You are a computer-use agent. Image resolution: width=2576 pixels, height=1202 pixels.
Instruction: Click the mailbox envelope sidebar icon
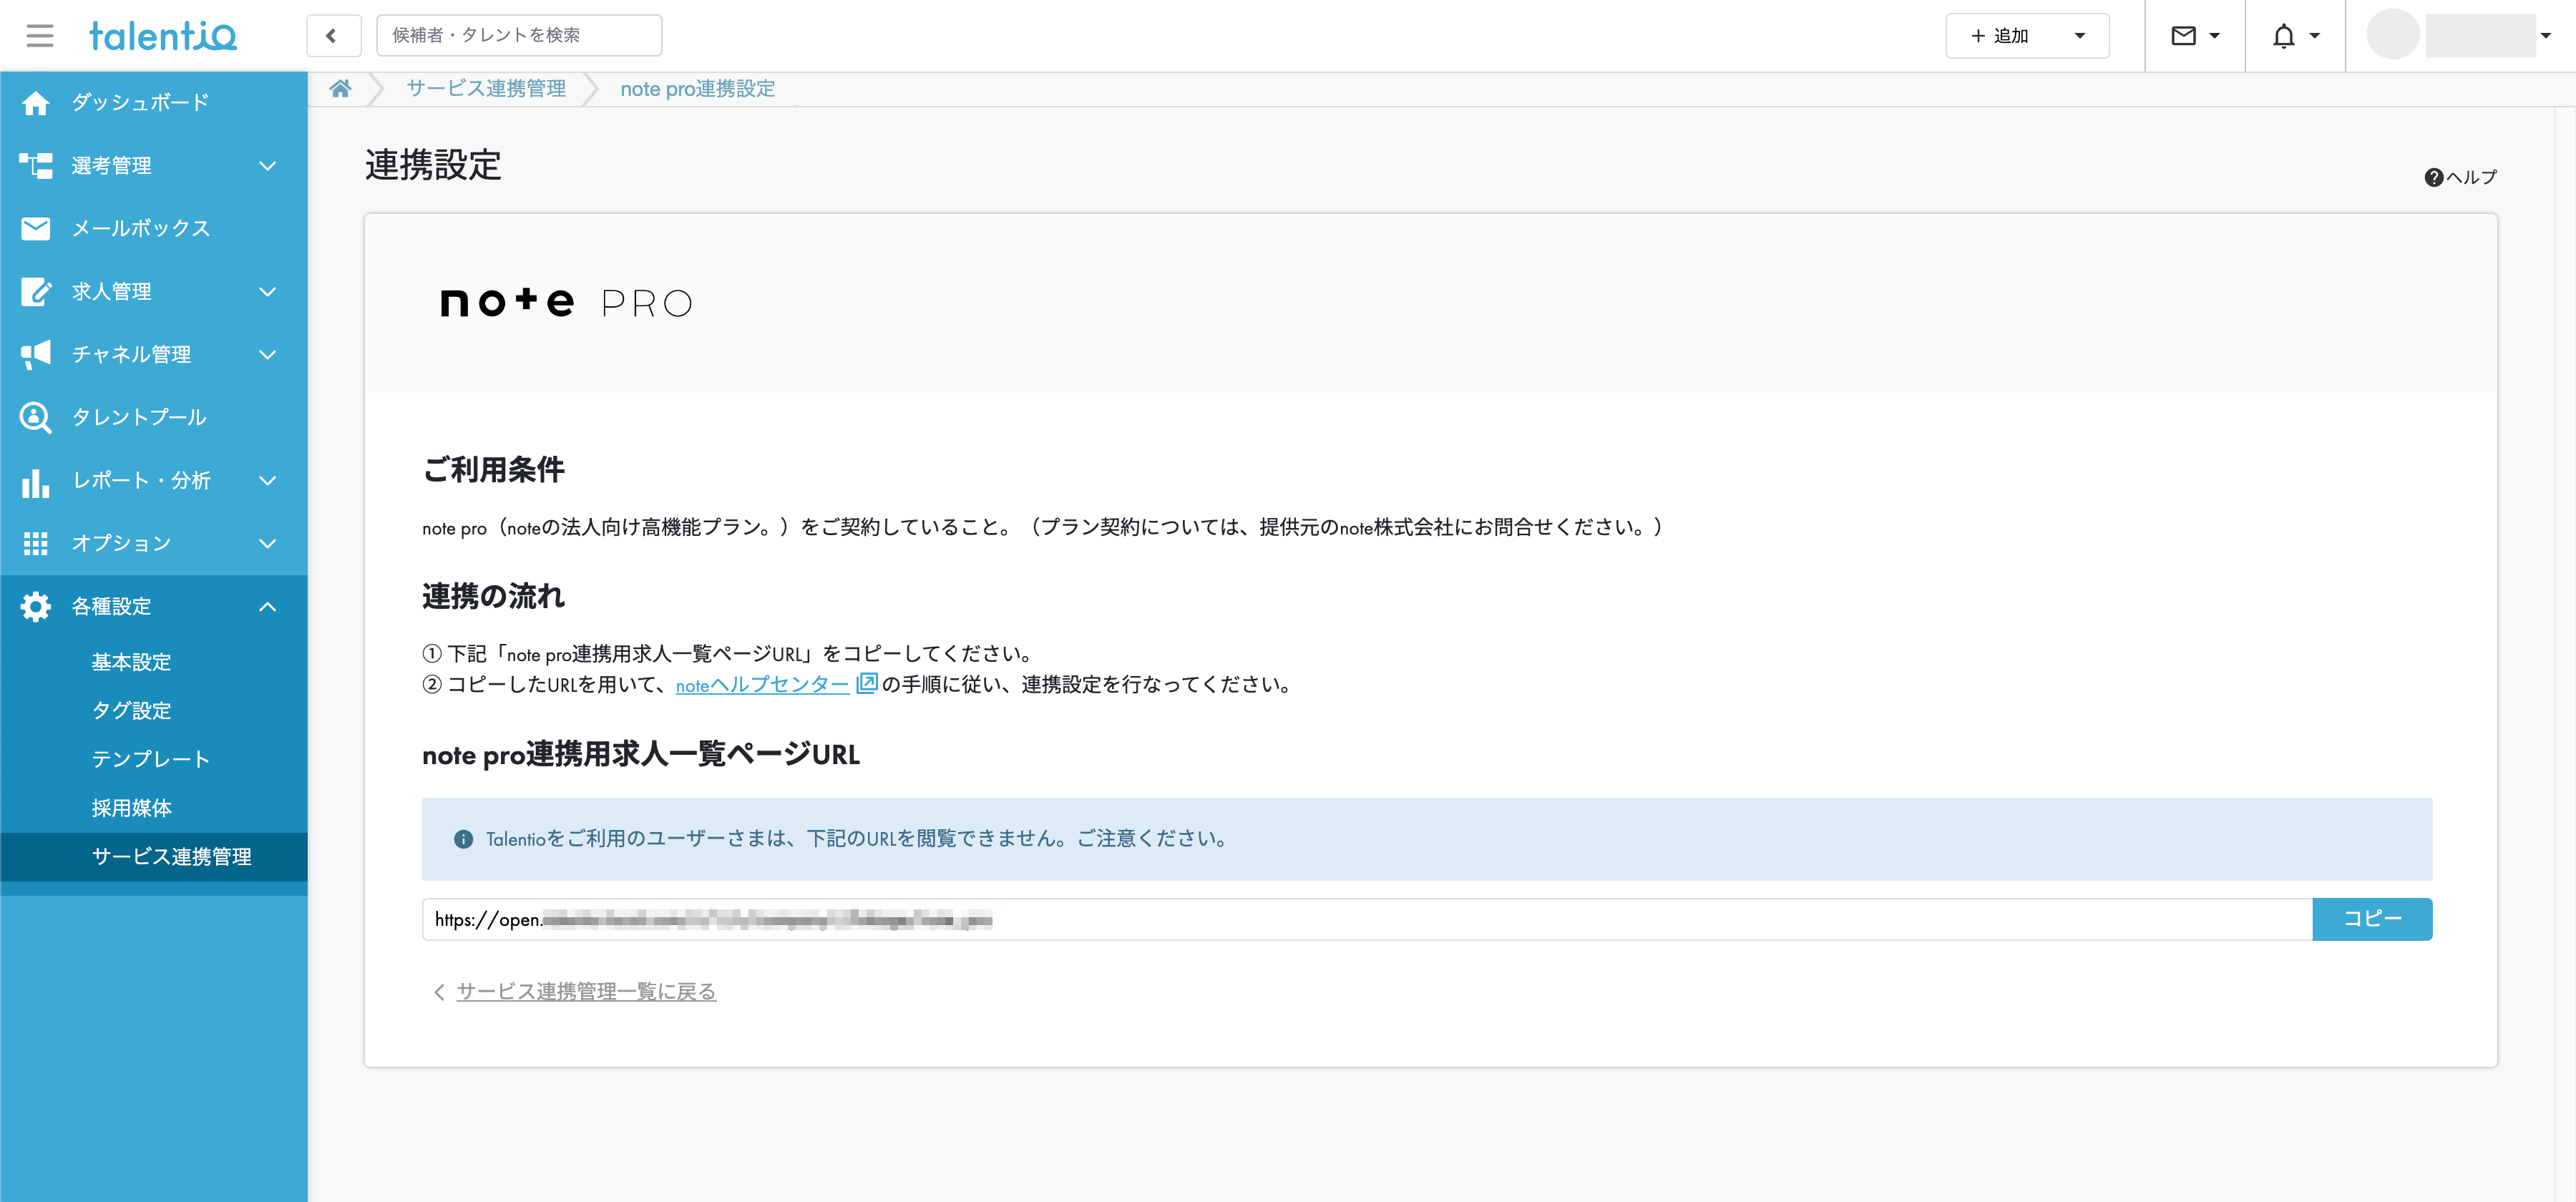point(35,229)
